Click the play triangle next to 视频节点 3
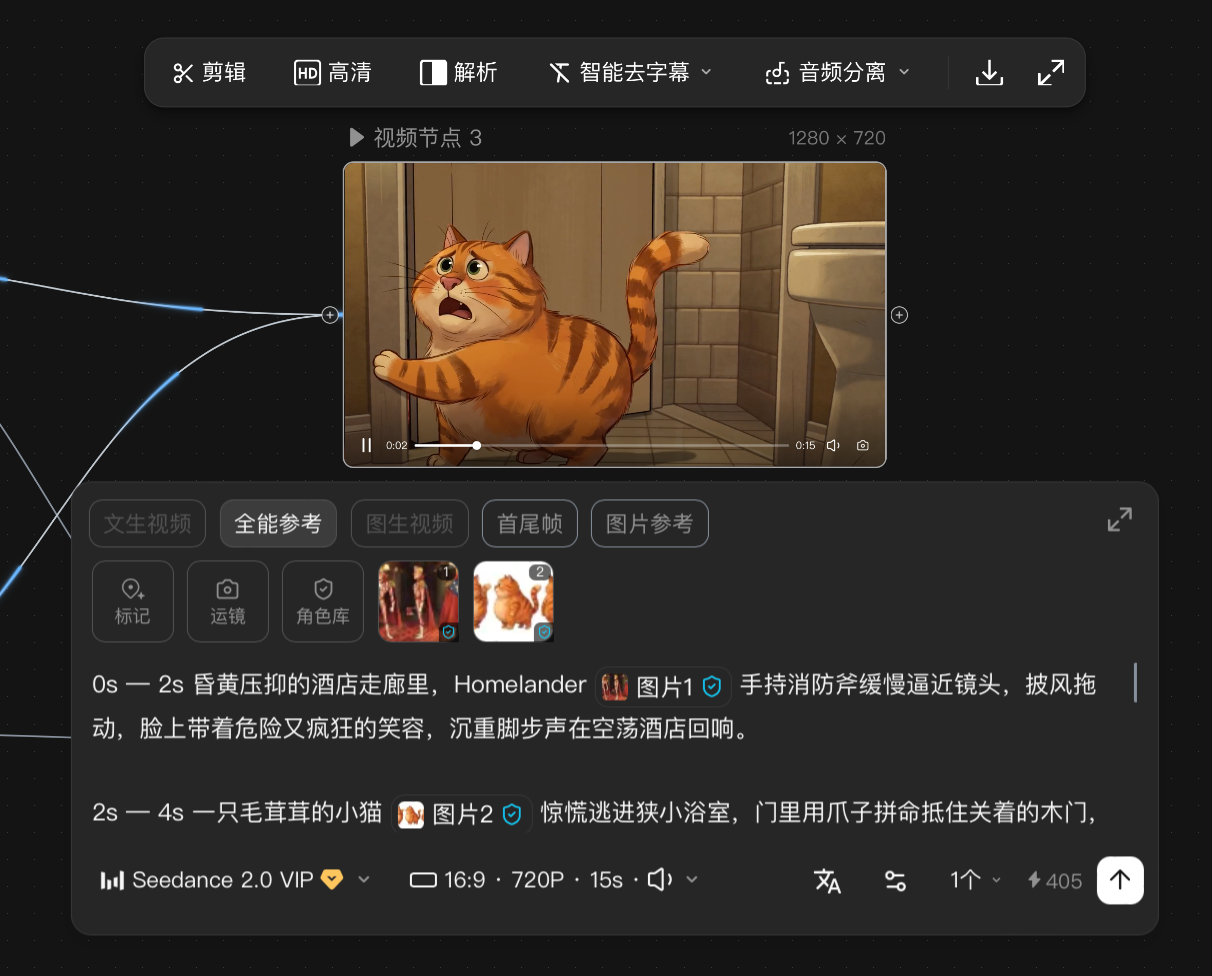 [x=356, y=138]
